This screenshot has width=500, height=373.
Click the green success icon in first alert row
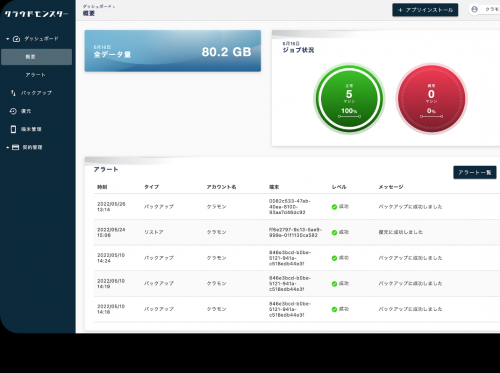point(334,207)
